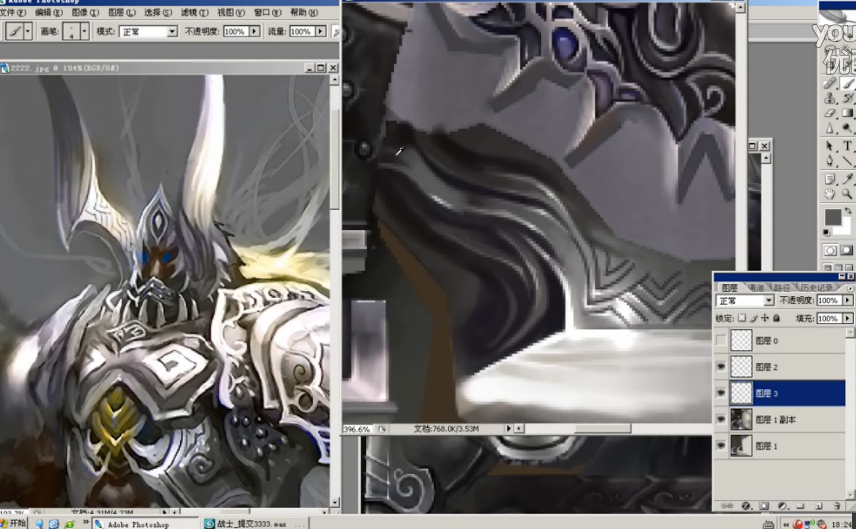Select the Type tool
Viewport: 856px width, 529px height.
pos(847,146)
